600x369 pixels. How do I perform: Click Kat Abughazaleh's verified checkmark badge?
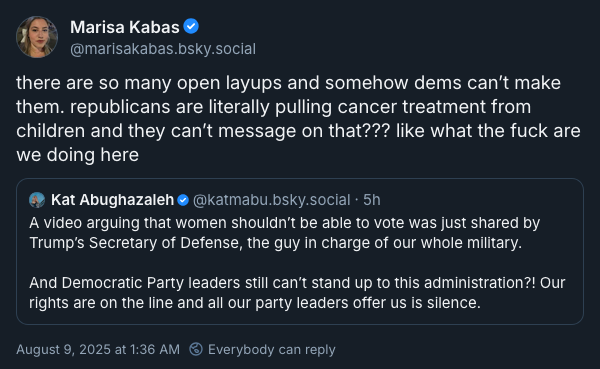click(x=183, y=200)
